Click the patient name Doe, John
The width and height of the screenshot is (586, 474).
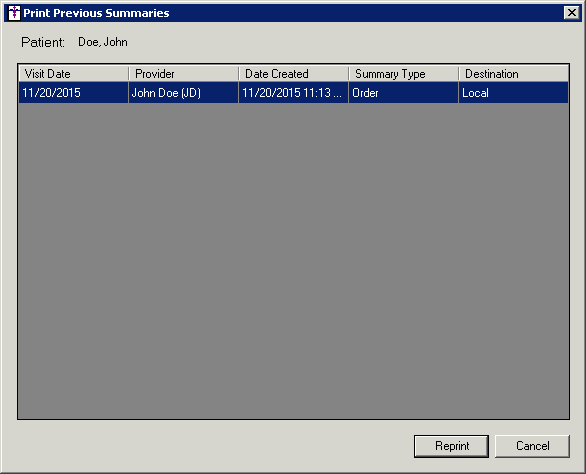click(x=103, y=42)
